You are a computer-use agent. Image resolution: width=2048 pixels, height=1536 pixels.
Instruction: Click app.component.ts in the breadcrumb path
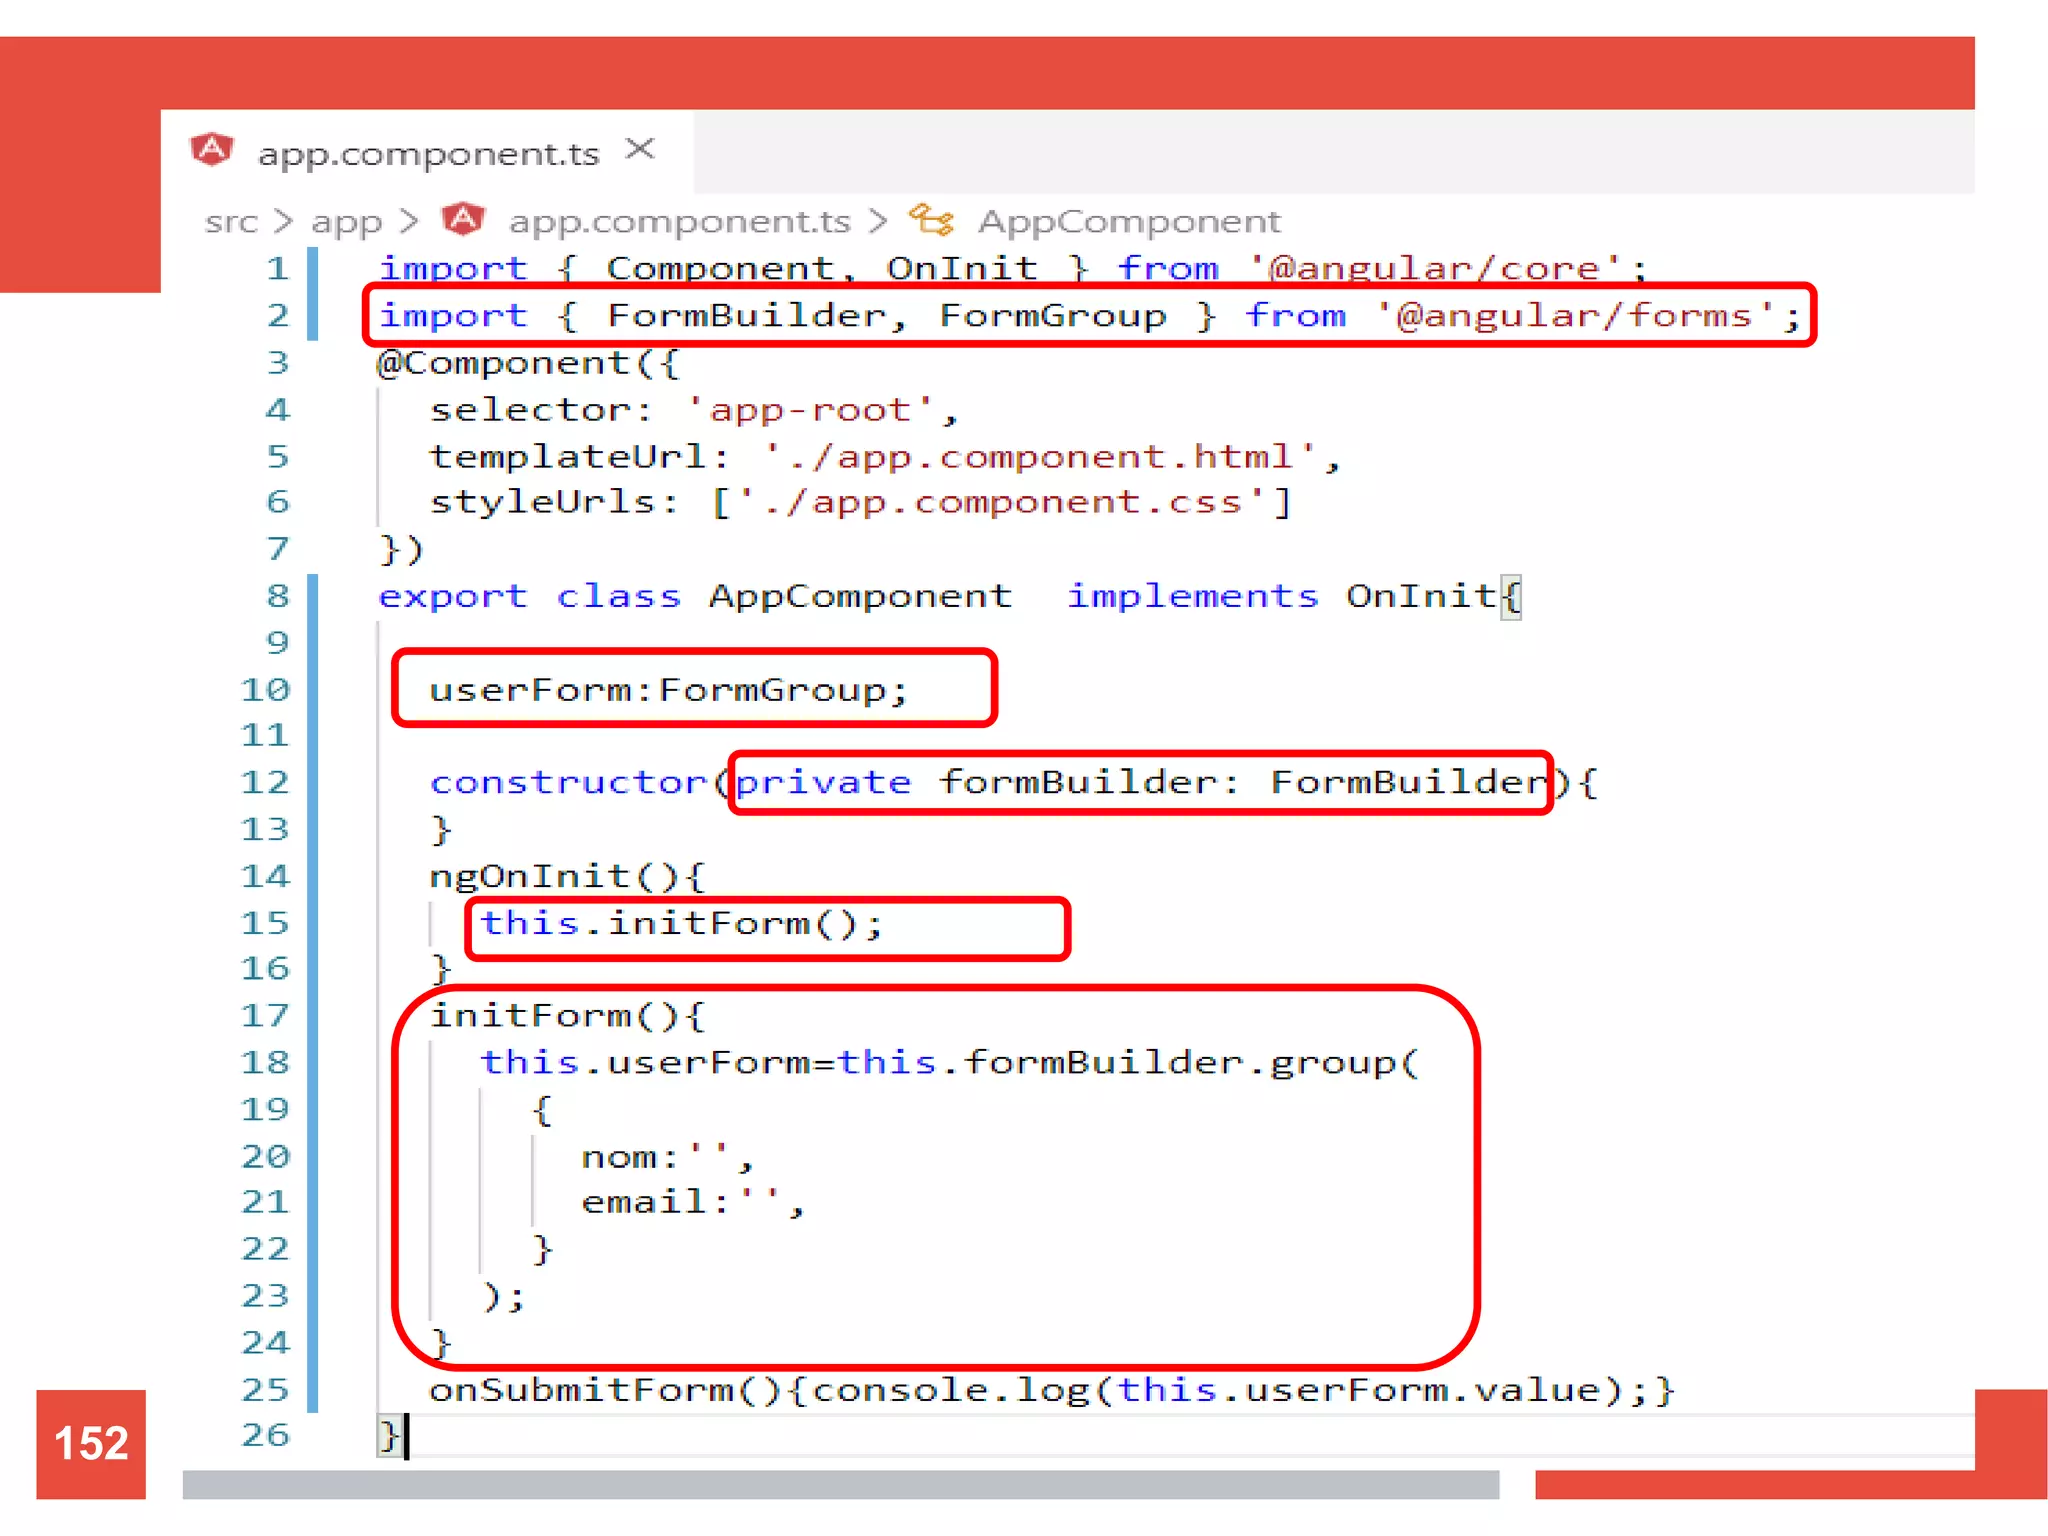pyautogui.click(x=679, y=221)
